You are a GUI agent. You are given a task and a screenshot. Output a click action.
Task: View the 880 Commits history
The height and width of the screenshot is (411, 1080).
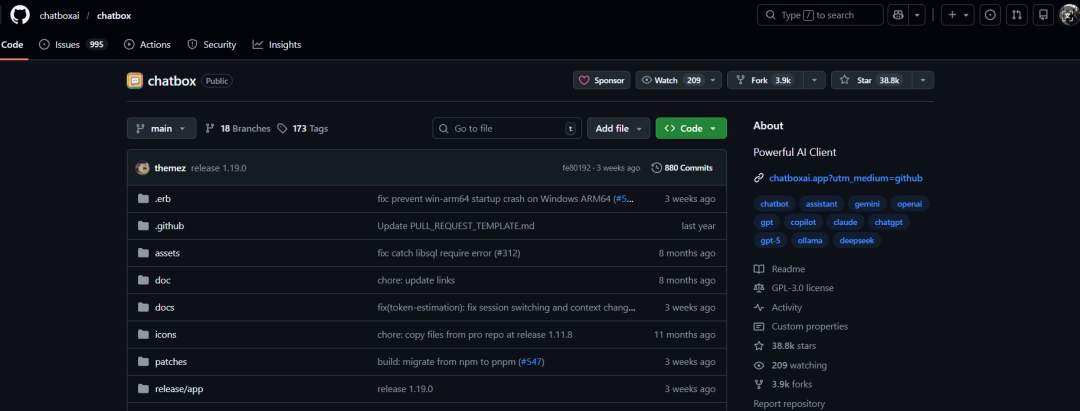(682, 168)
